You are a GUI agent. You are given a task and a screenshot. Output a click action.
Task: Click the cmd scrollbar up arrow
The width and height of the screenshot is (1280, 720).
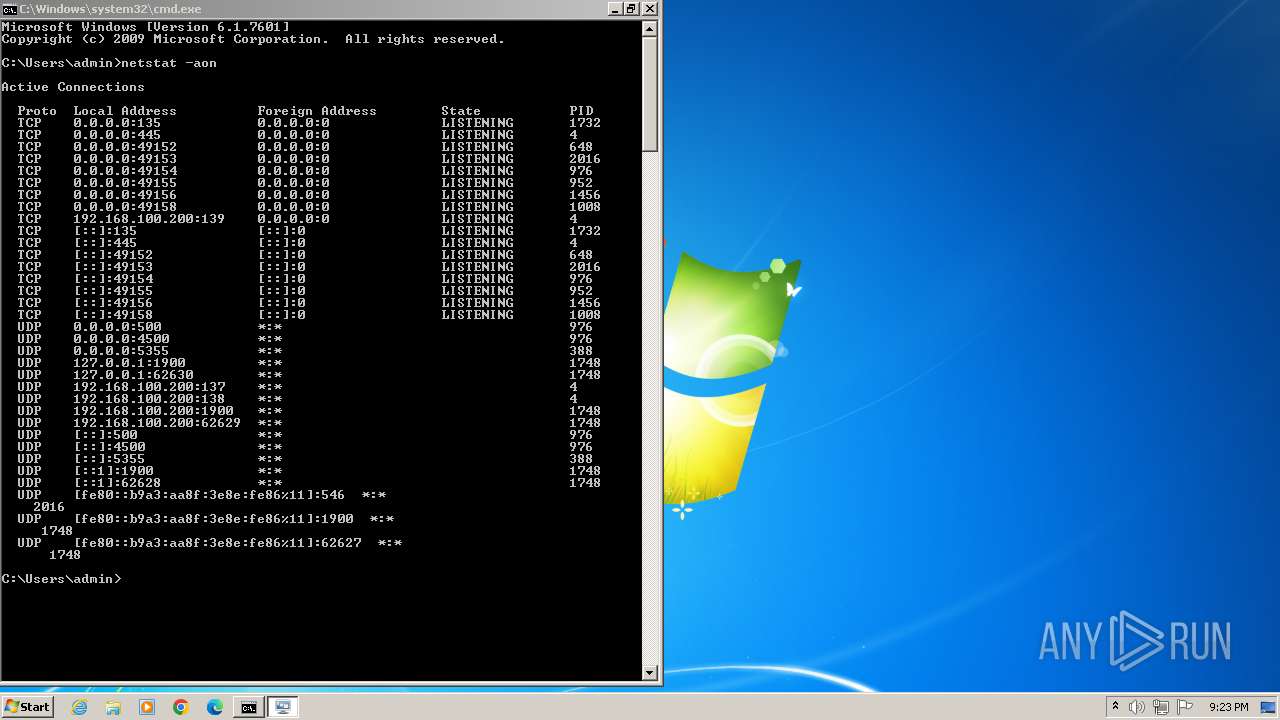(650, 28)
